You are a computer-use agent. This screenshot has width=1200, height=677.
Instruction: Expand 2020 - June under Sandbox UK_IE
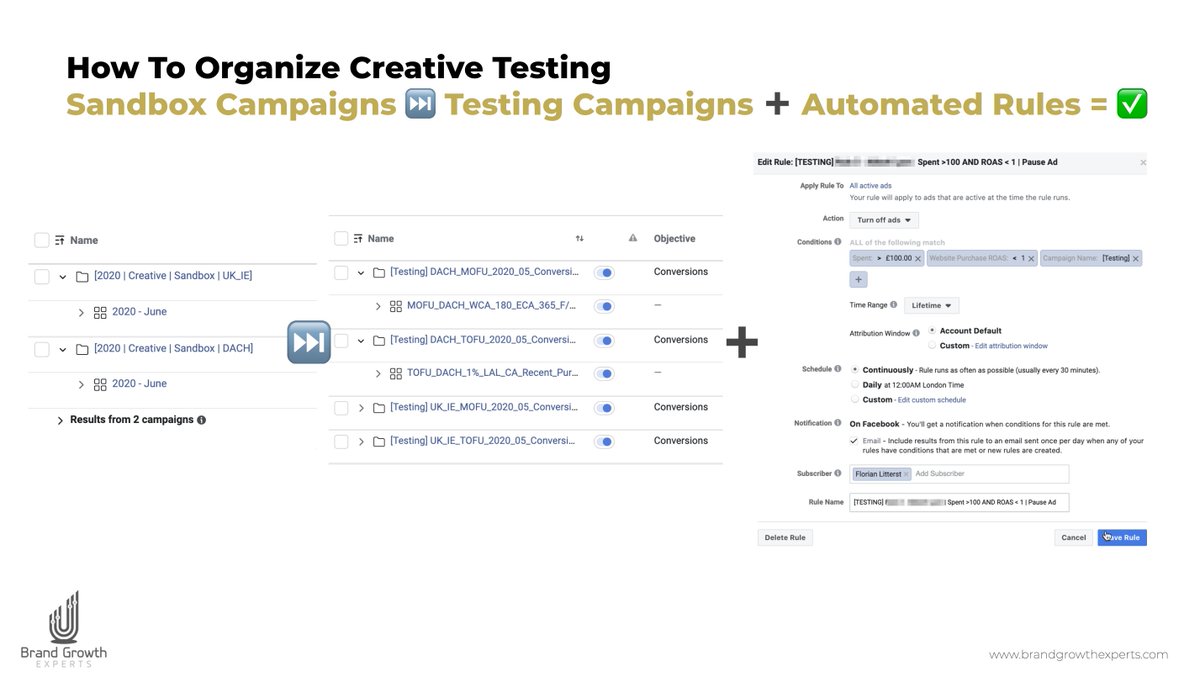pyautogui.click(x=81, y=312)
